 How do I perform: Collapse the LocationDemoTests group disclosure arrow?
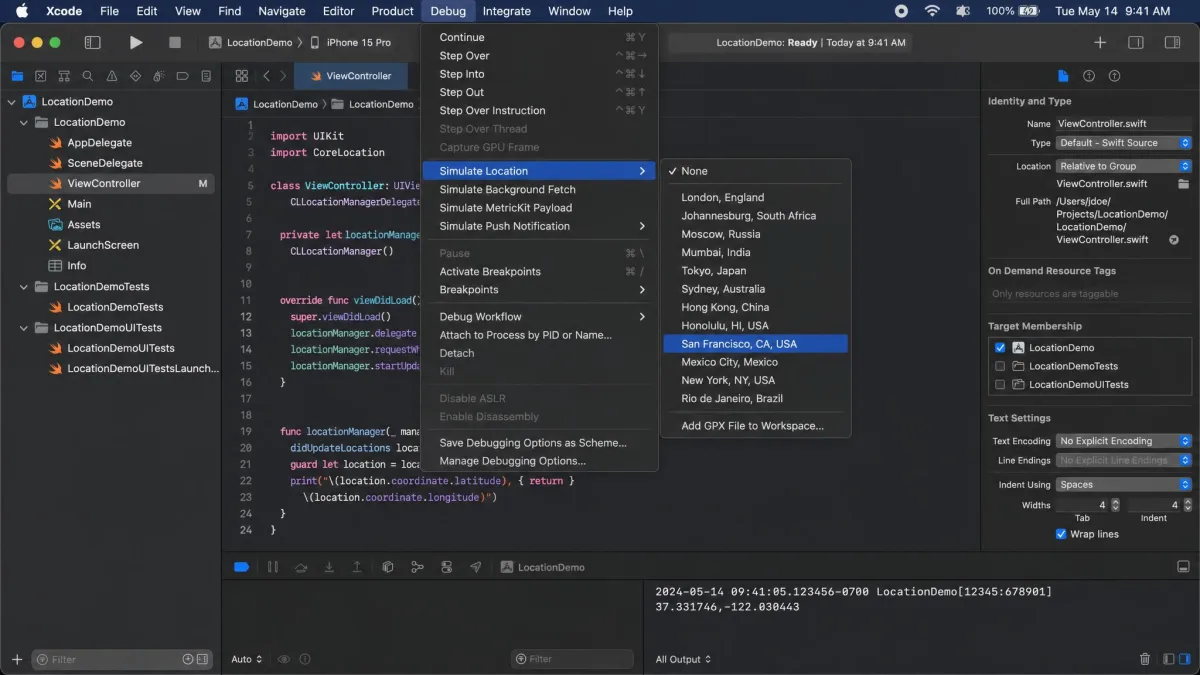click(25, 287)
